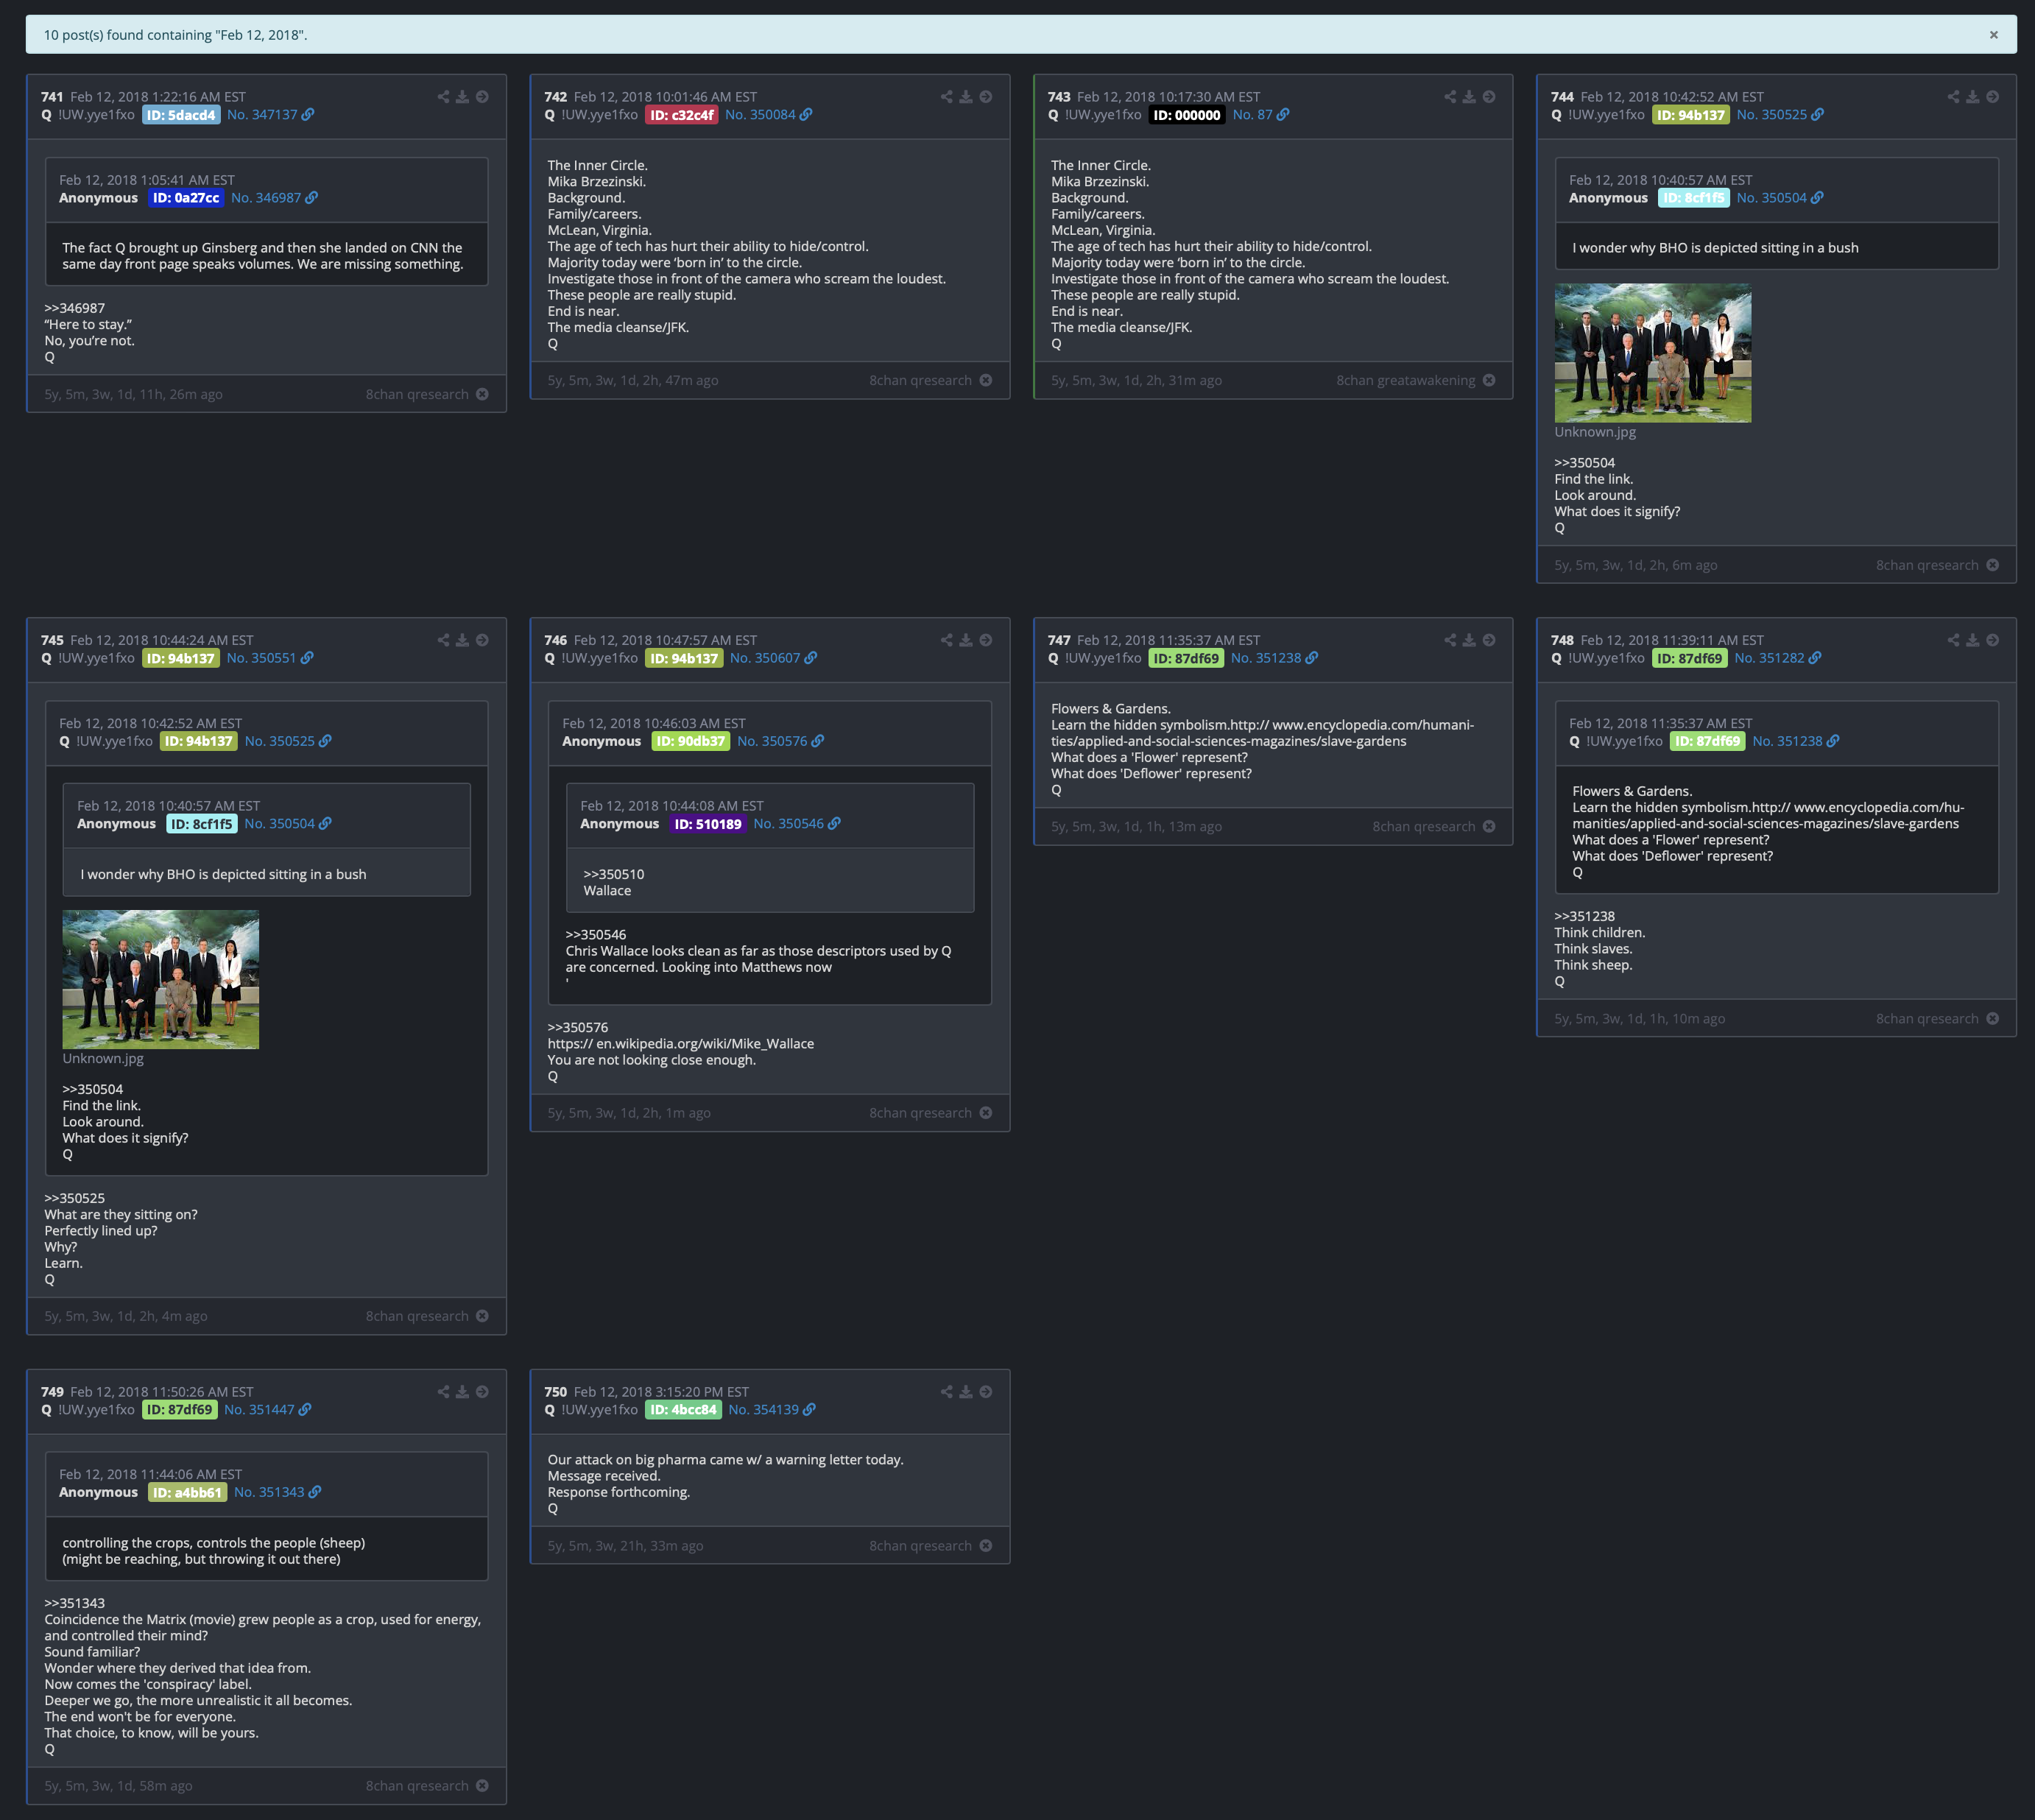Share post 741
The height and width of the screenshot is (1820, 2035).
443,97
